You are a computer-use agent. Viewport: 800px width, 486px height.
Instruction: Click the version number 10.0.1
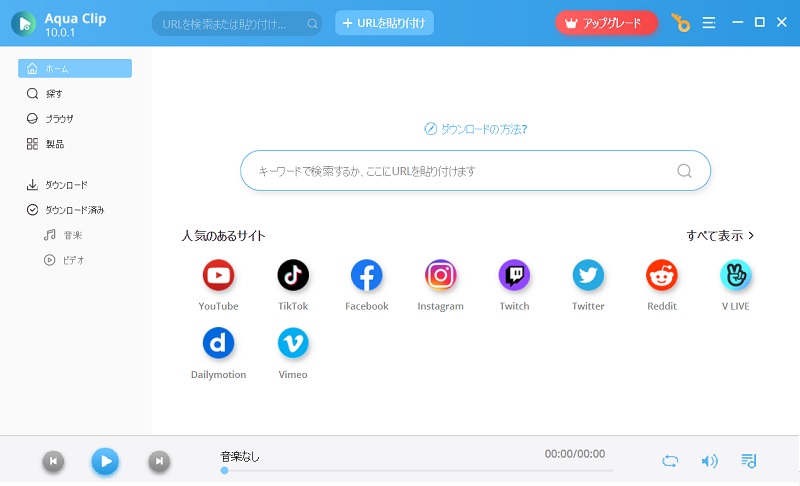[60, 33]
